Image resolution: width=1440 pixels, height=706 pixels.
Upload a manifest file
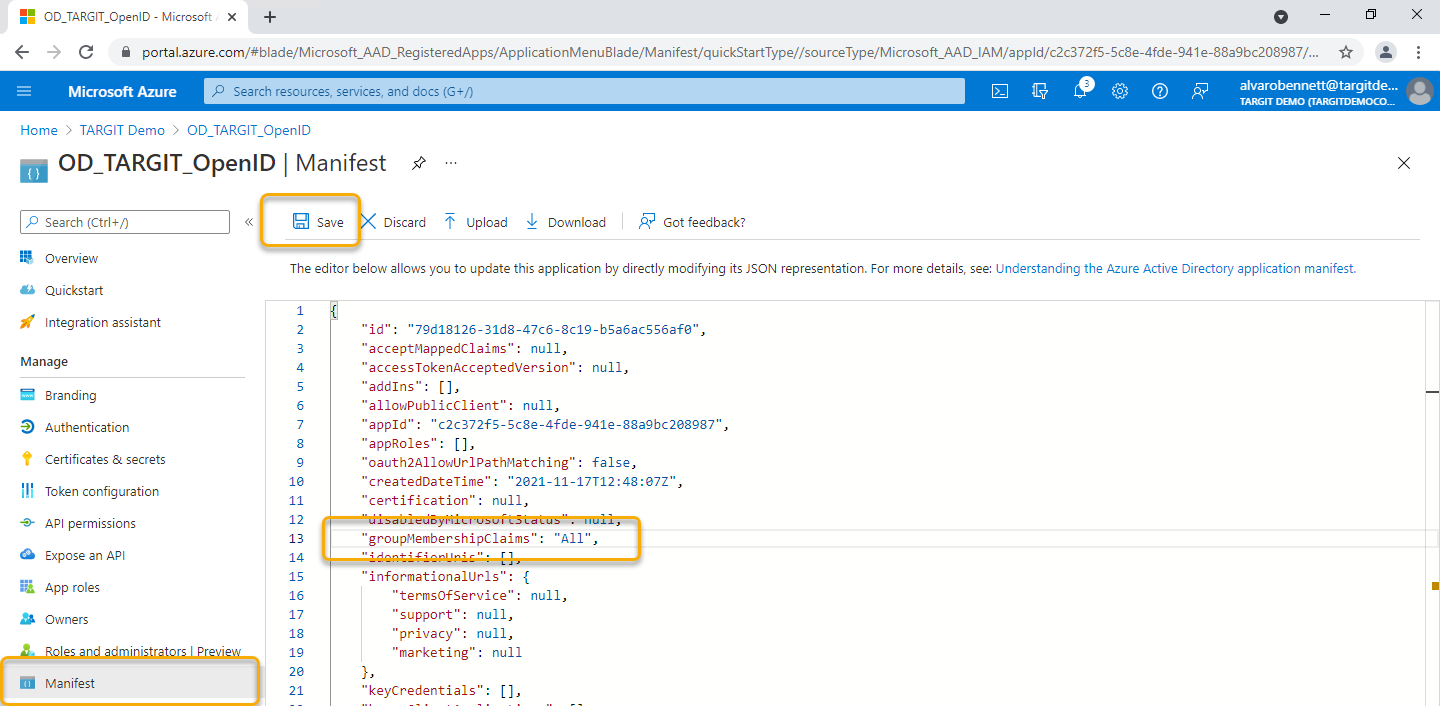475,222
